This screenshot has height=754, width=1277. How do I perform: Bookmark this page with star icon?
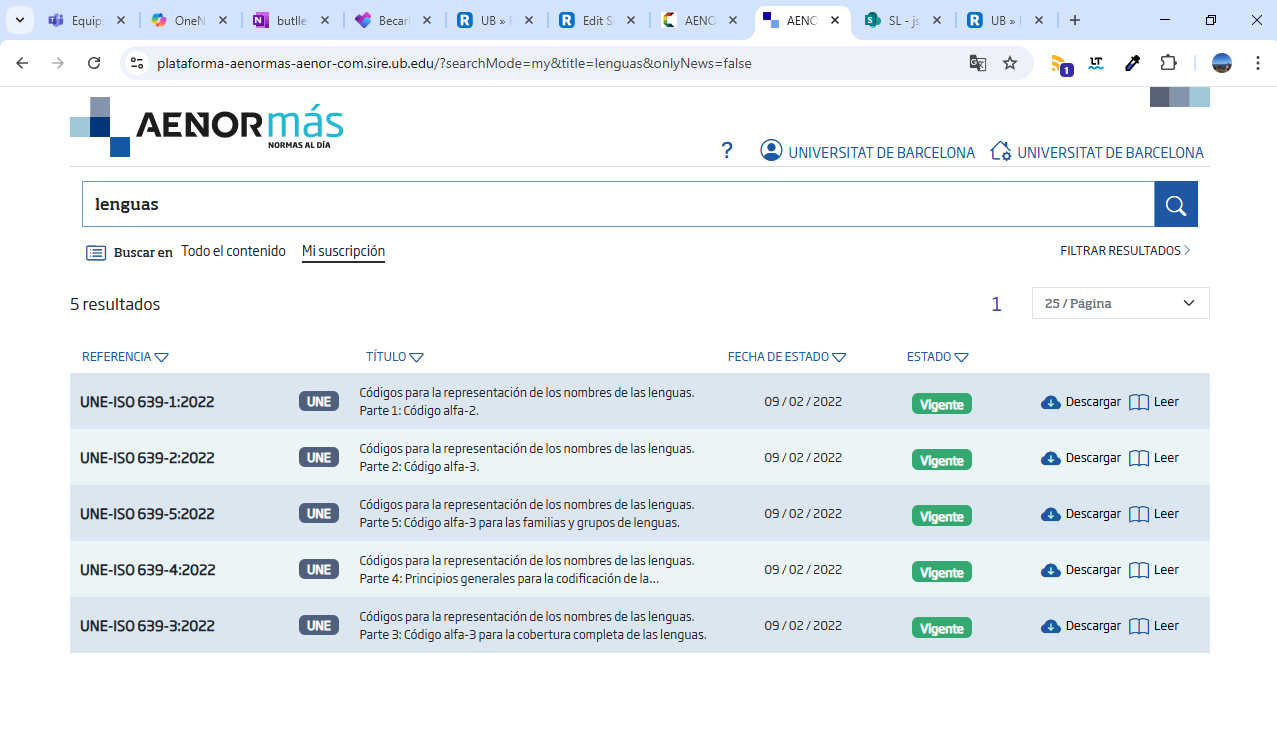(1010, 63)
